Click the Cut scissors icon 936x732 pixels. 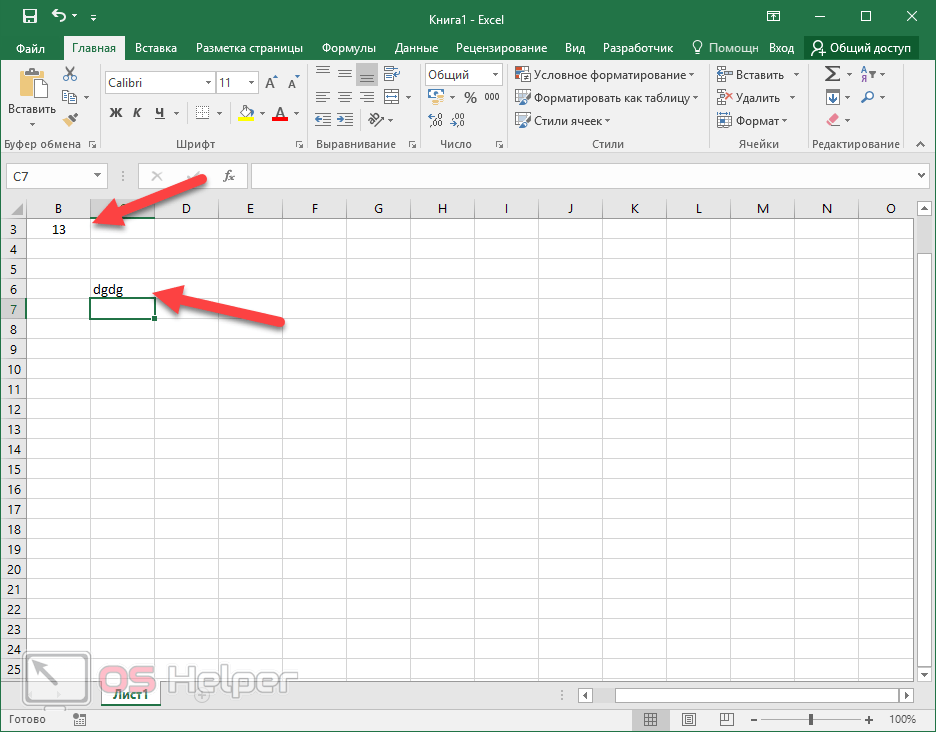tap(69, 74)
